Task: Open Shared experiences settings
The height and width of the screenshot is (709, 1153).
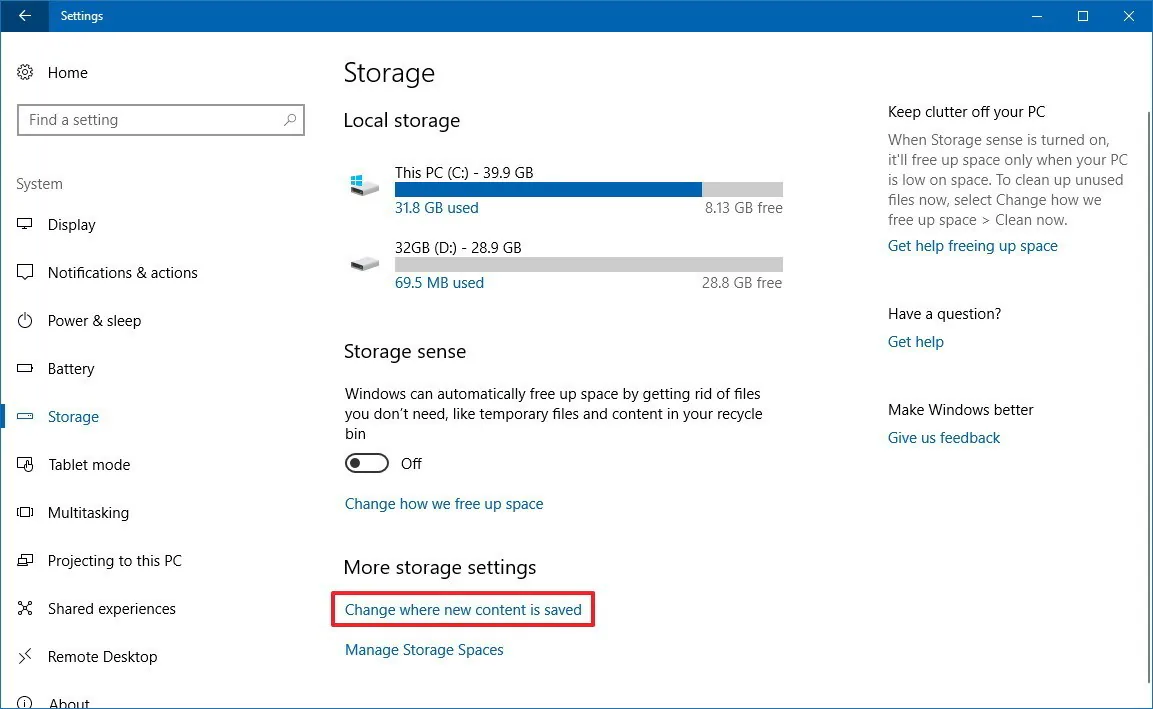Action: pos(112,608)
